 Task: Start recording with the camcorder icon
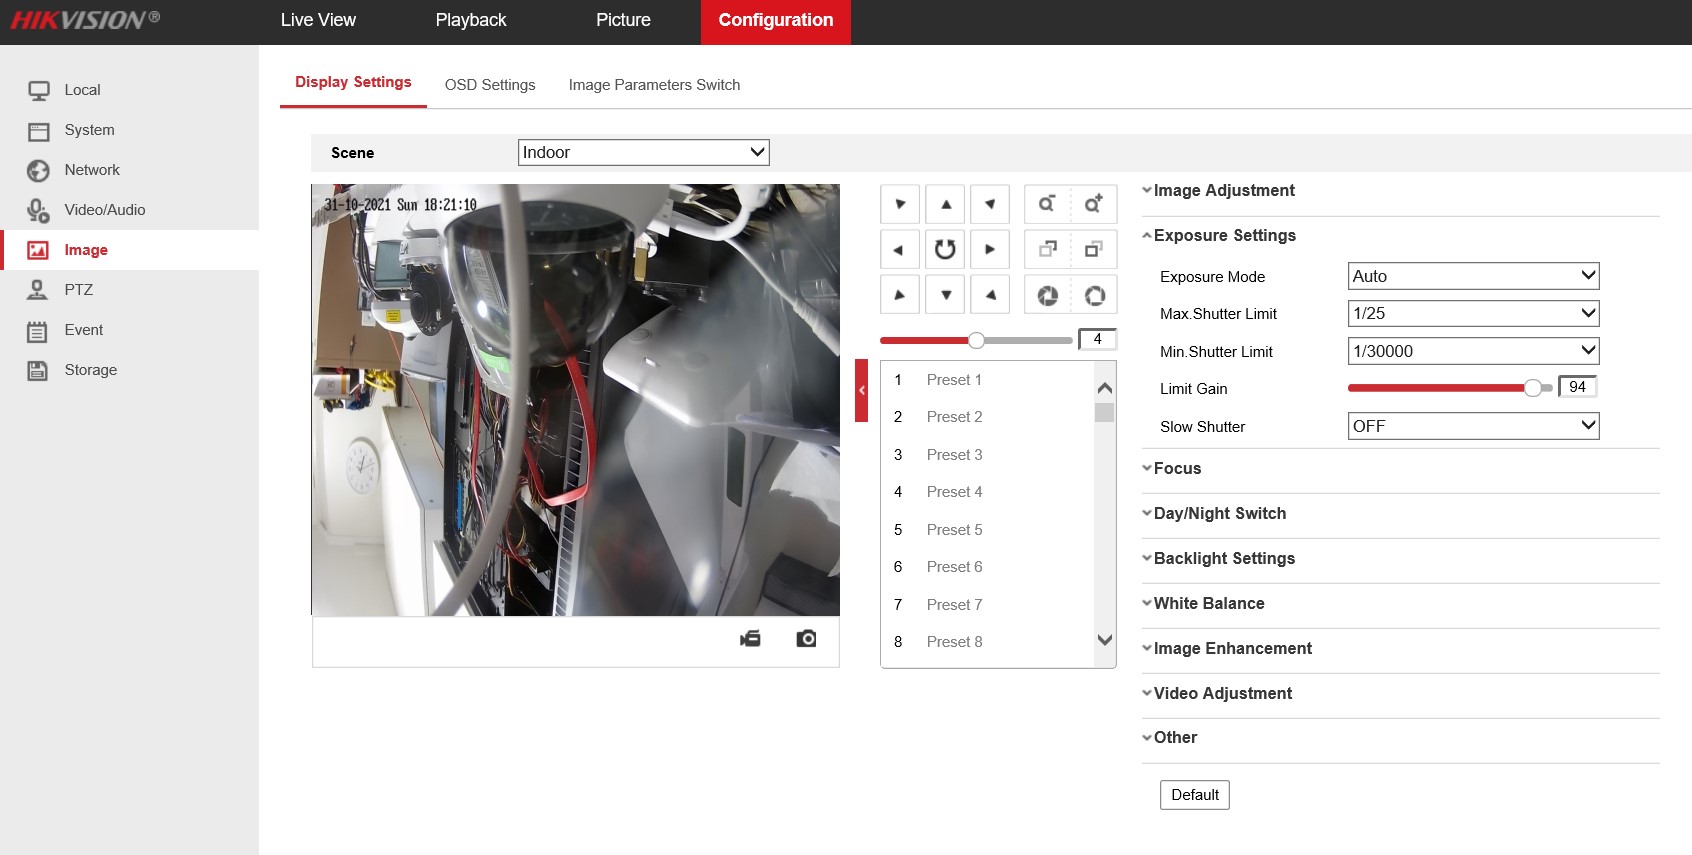point(750,638)
